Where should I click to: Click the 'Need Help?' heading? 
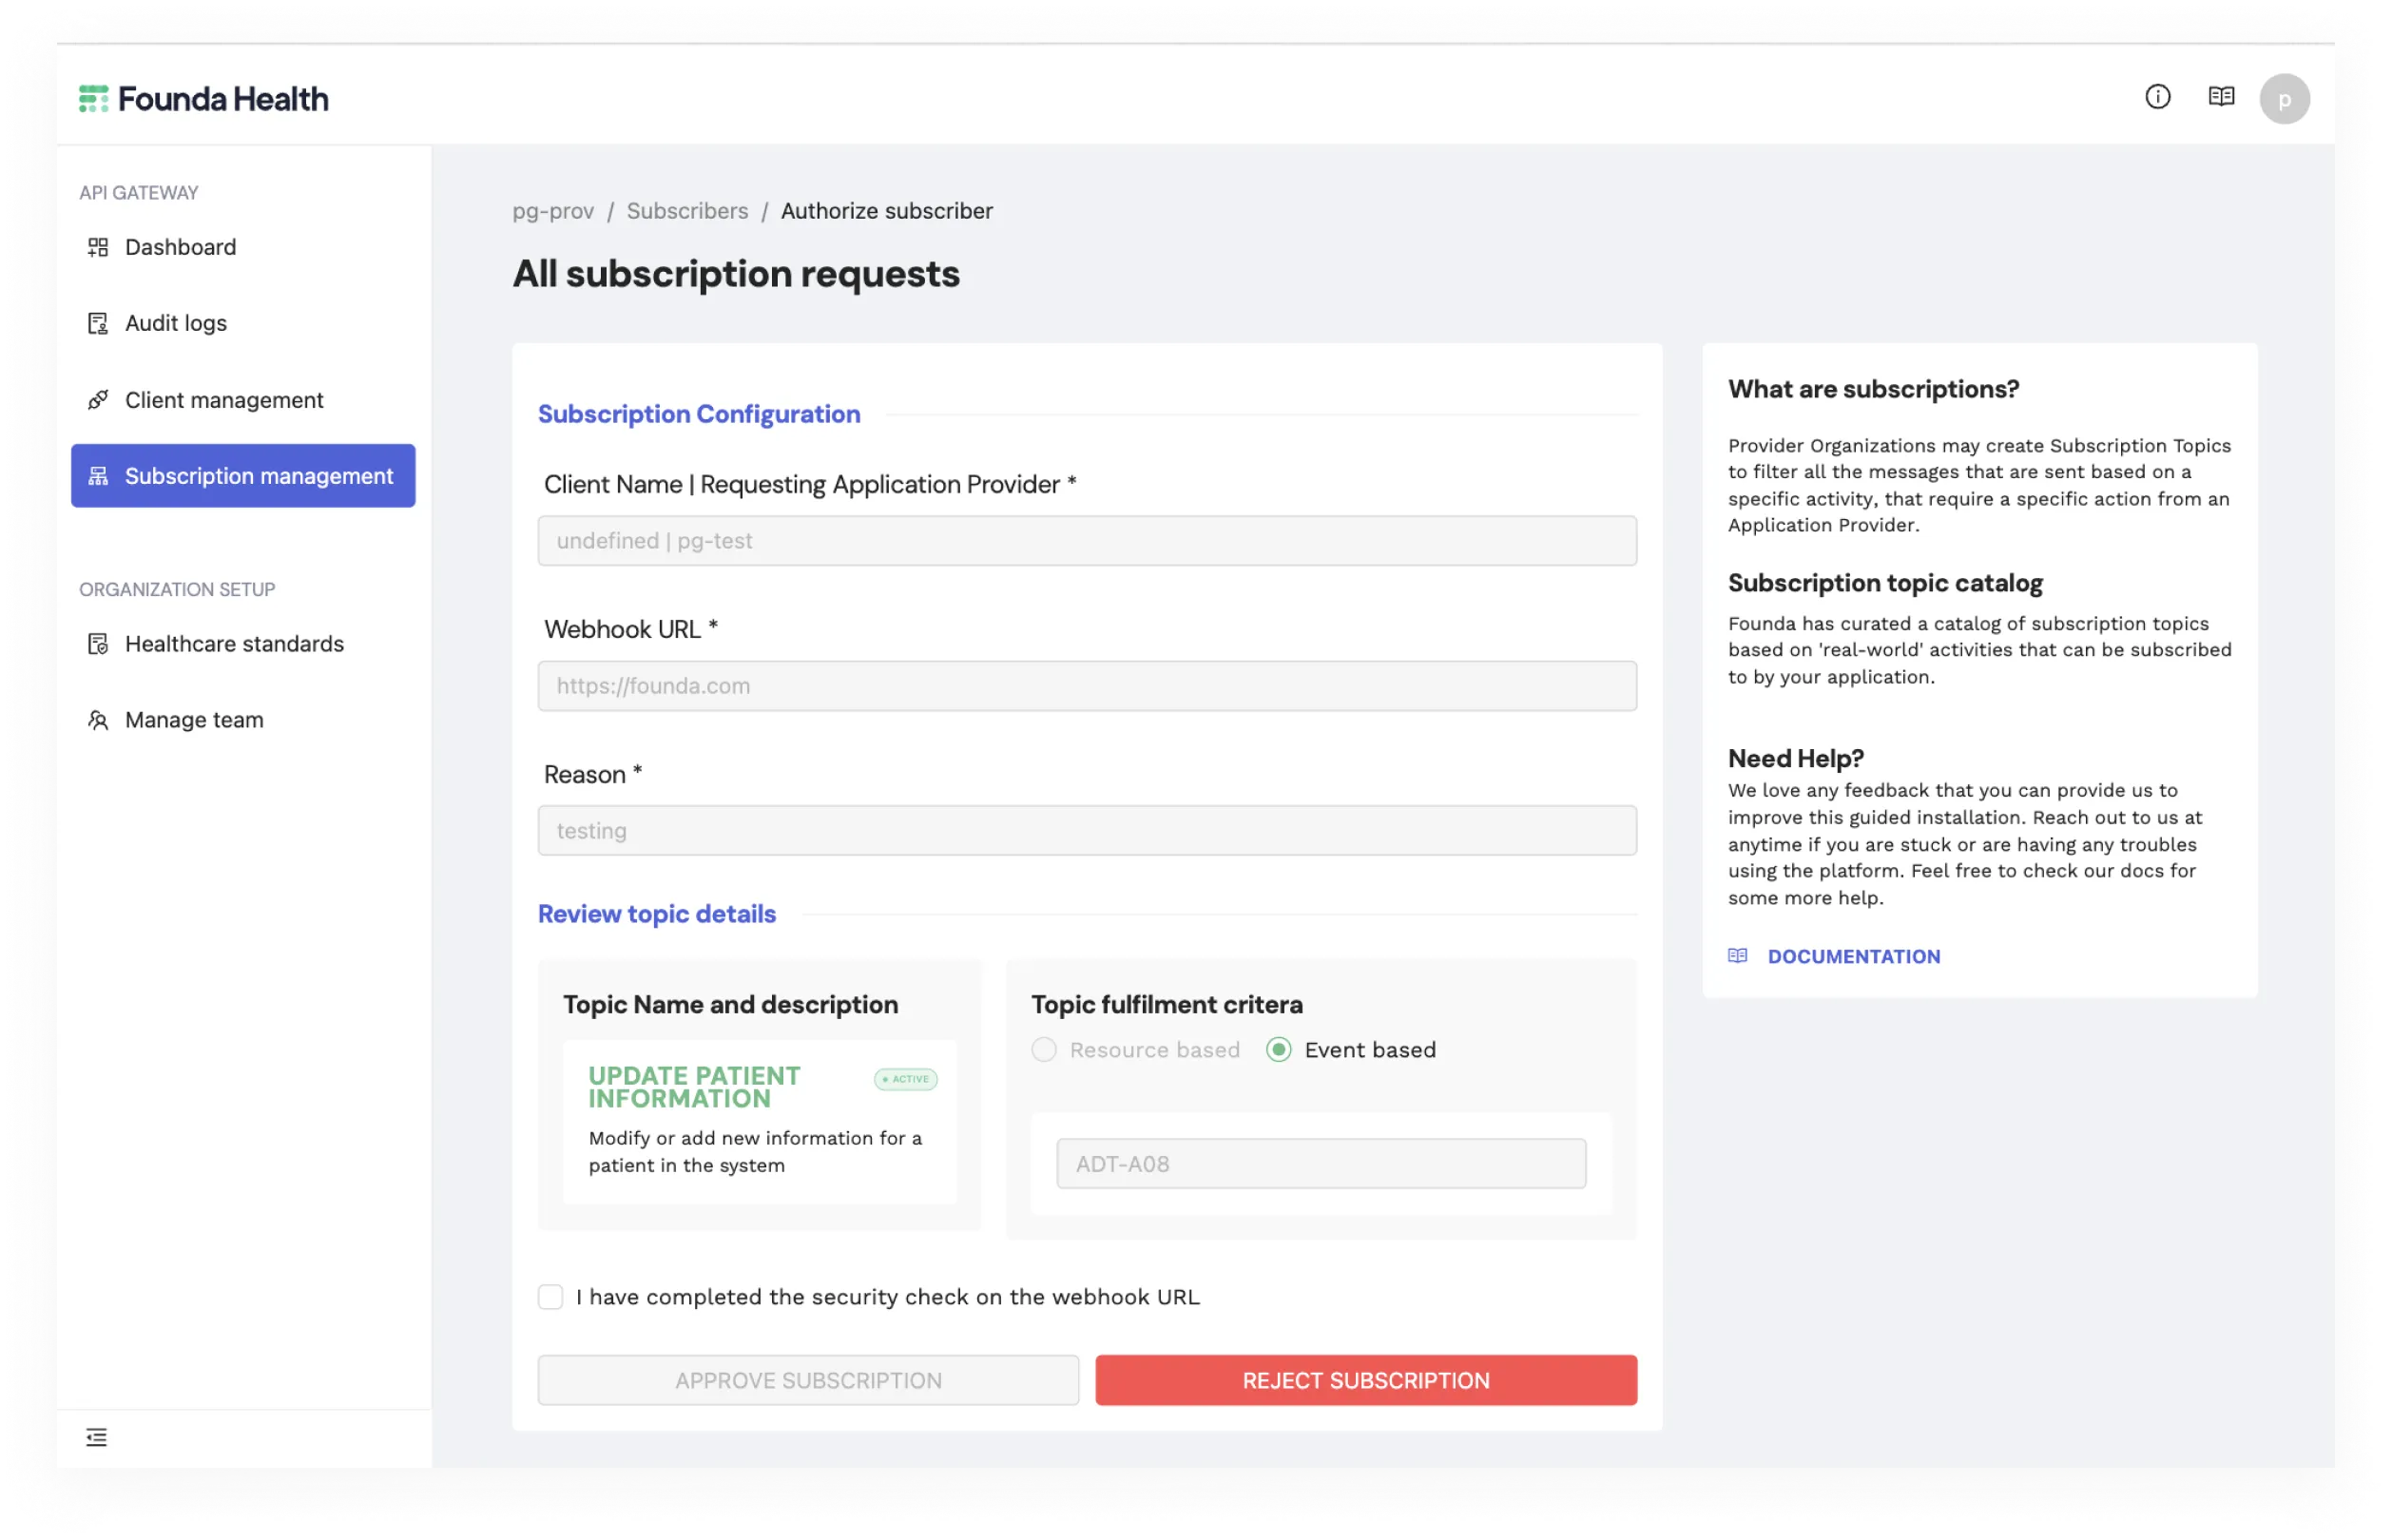1796,758
